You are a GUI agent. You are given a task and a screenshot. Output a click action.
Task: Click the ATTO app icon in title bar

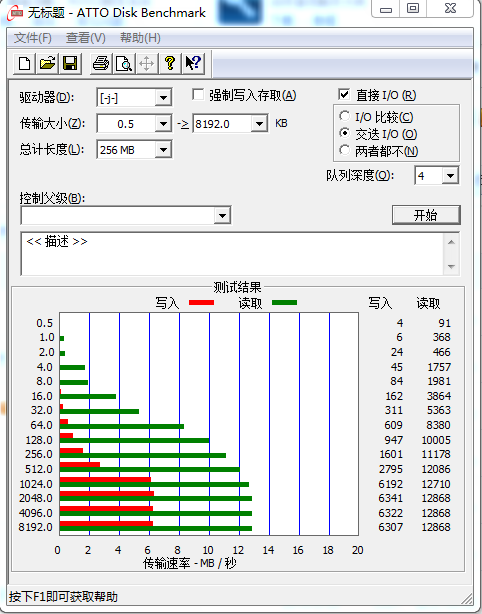tap(16, 14)
